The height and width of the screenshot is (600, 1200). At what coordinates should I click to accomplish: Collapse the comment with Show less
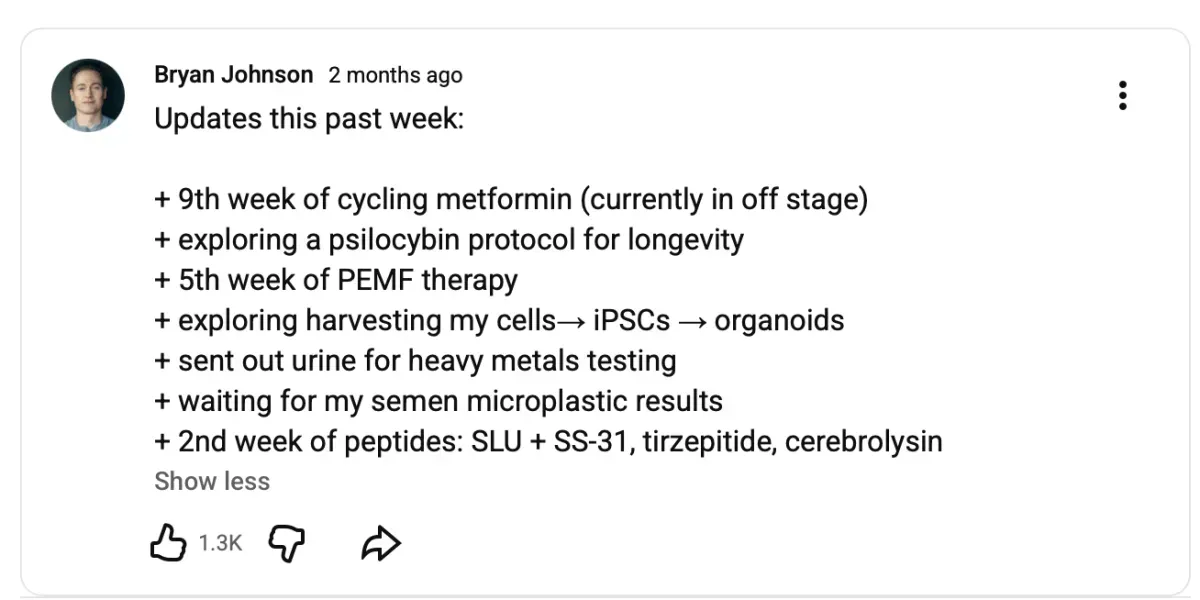[x=212, y=481]
